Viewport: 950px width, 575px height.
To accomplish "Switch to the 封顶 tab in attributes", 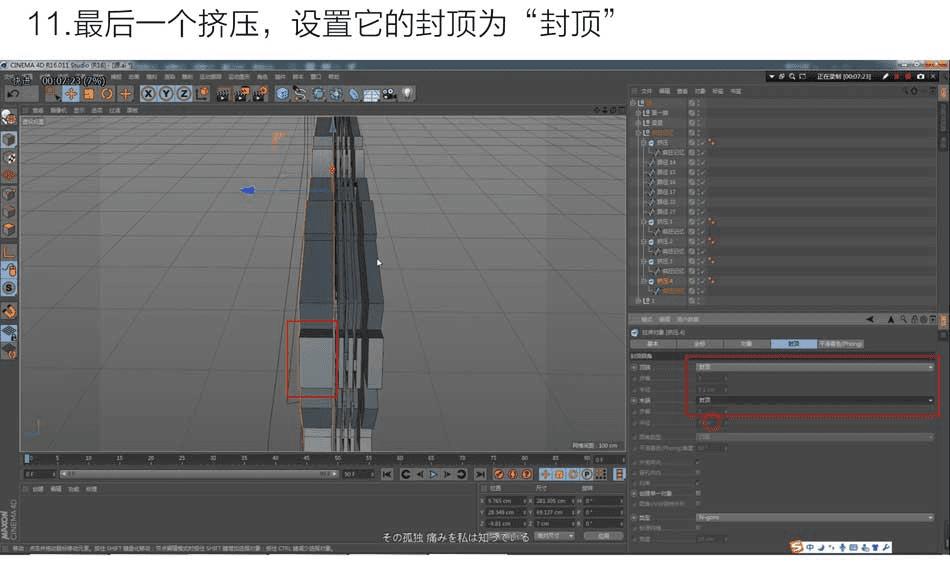I will [x=793, y=343].
